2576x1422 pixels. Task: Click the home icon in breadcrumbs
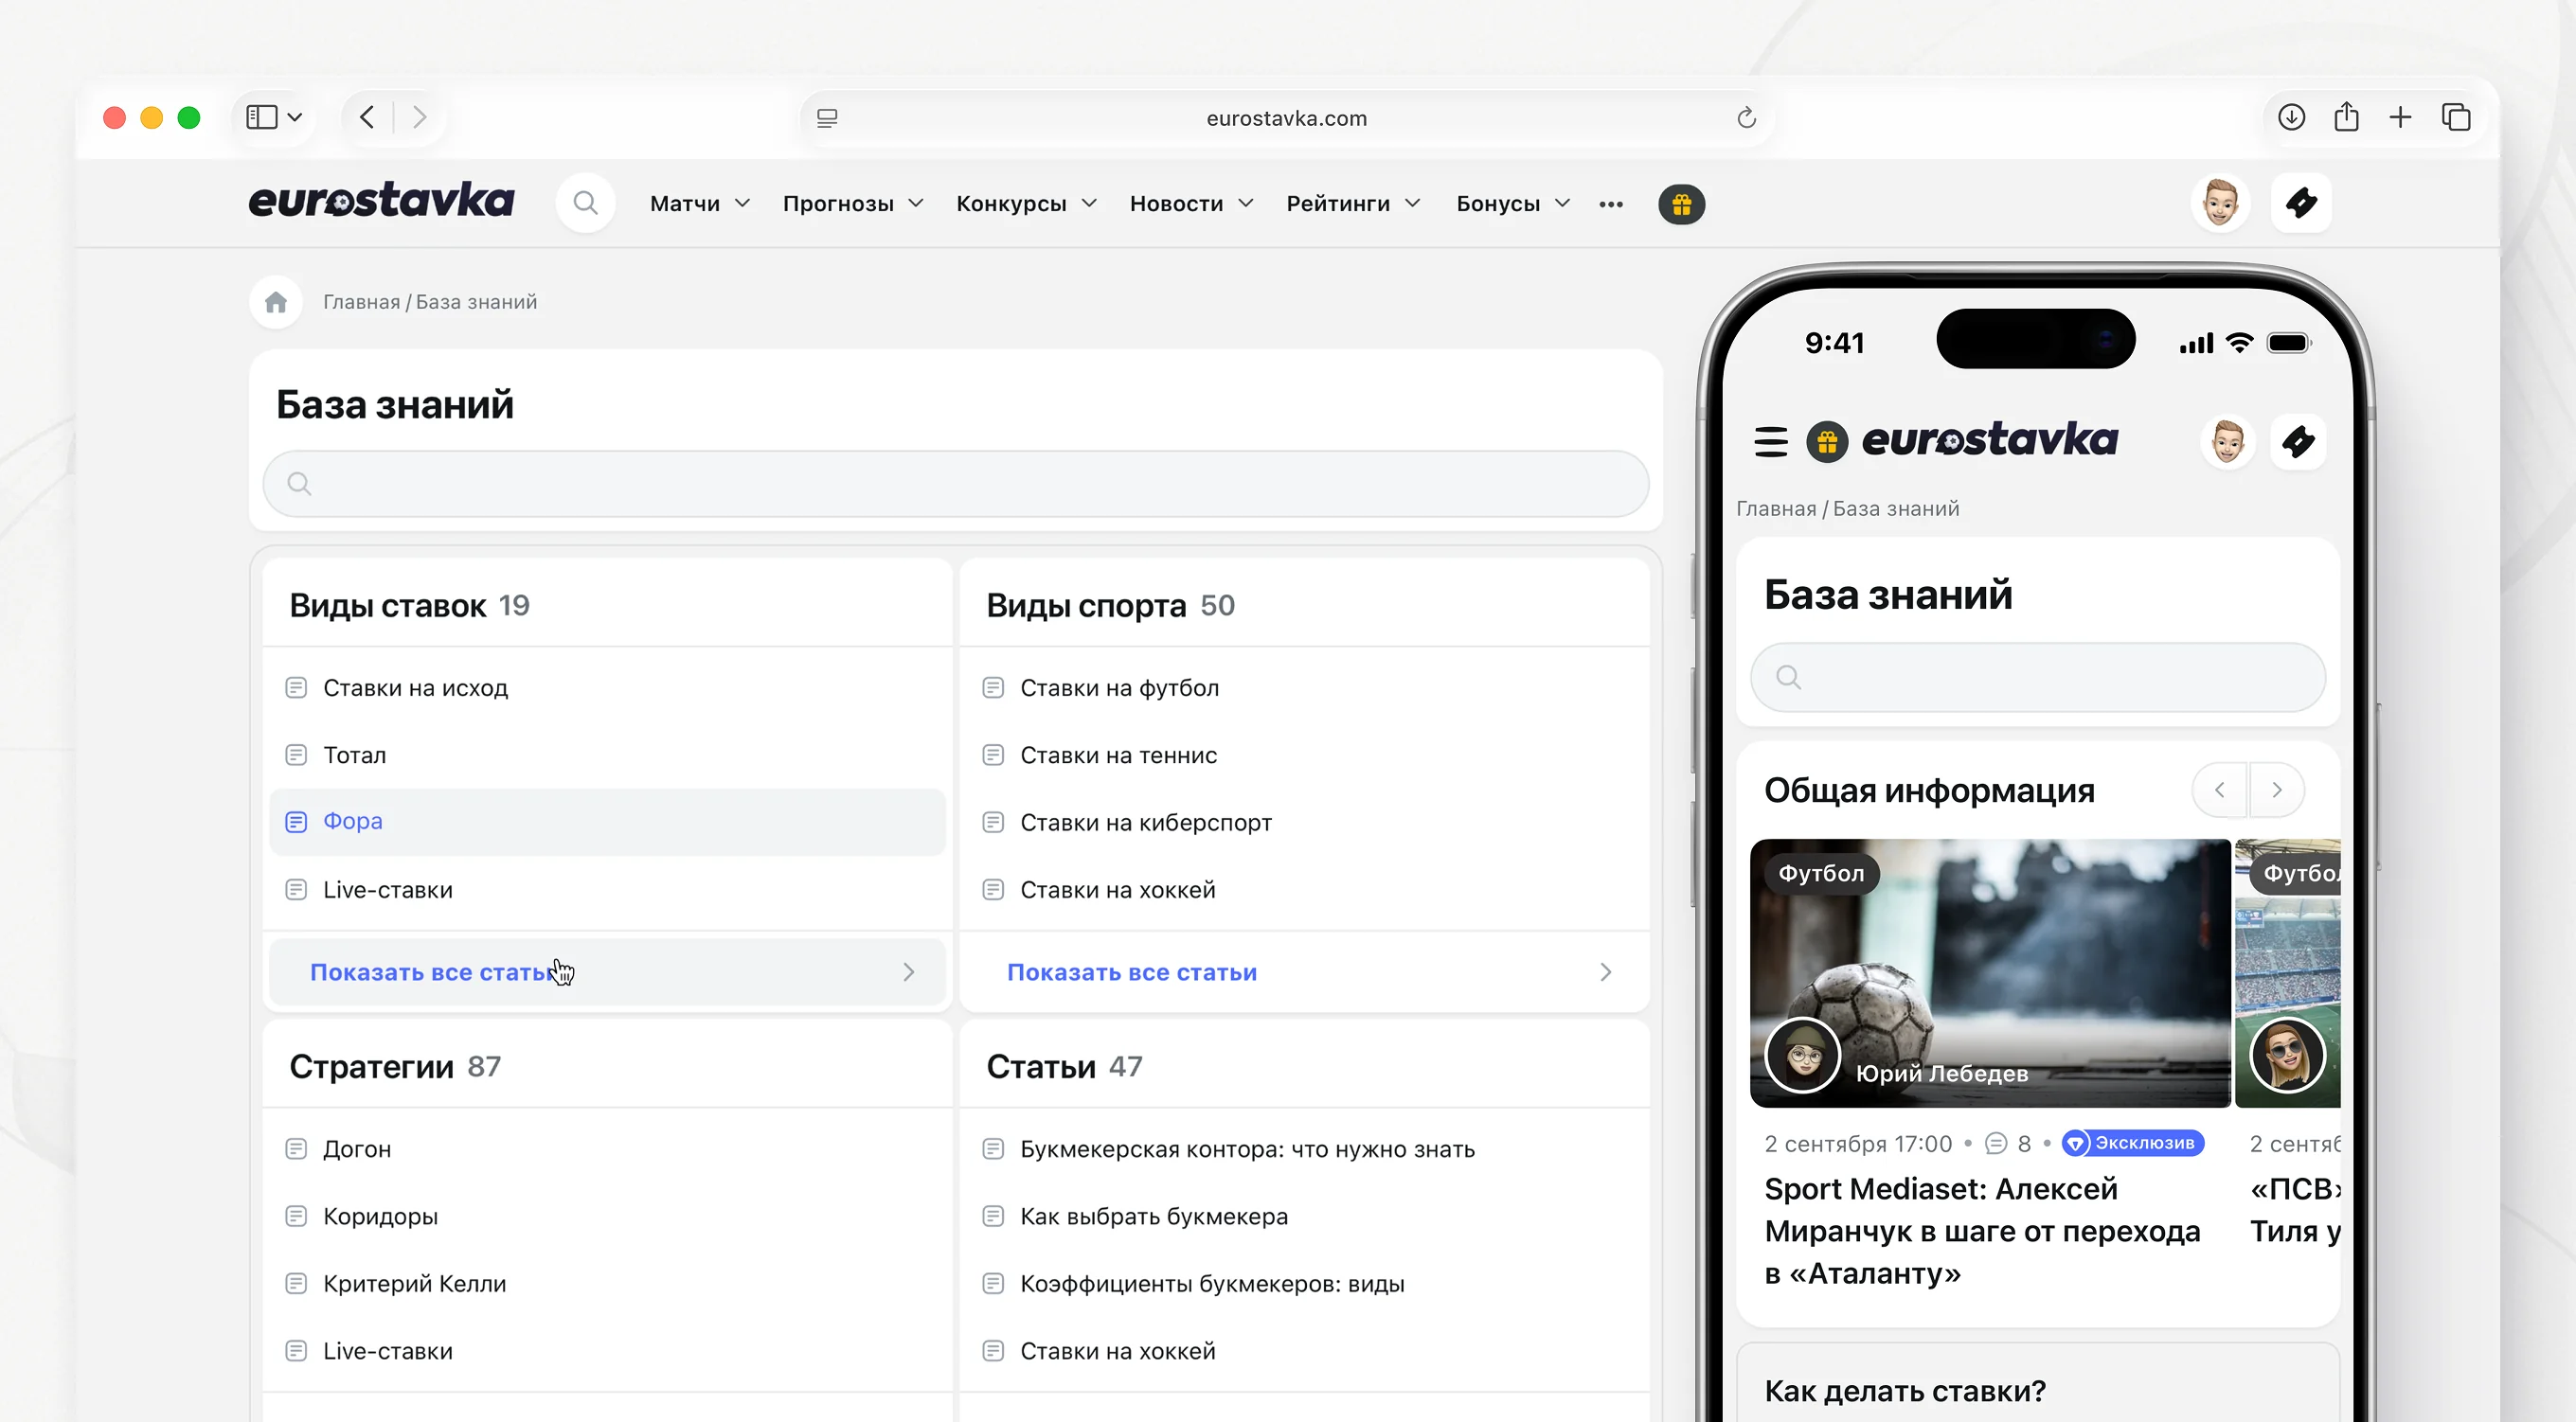tap(276, 302)
